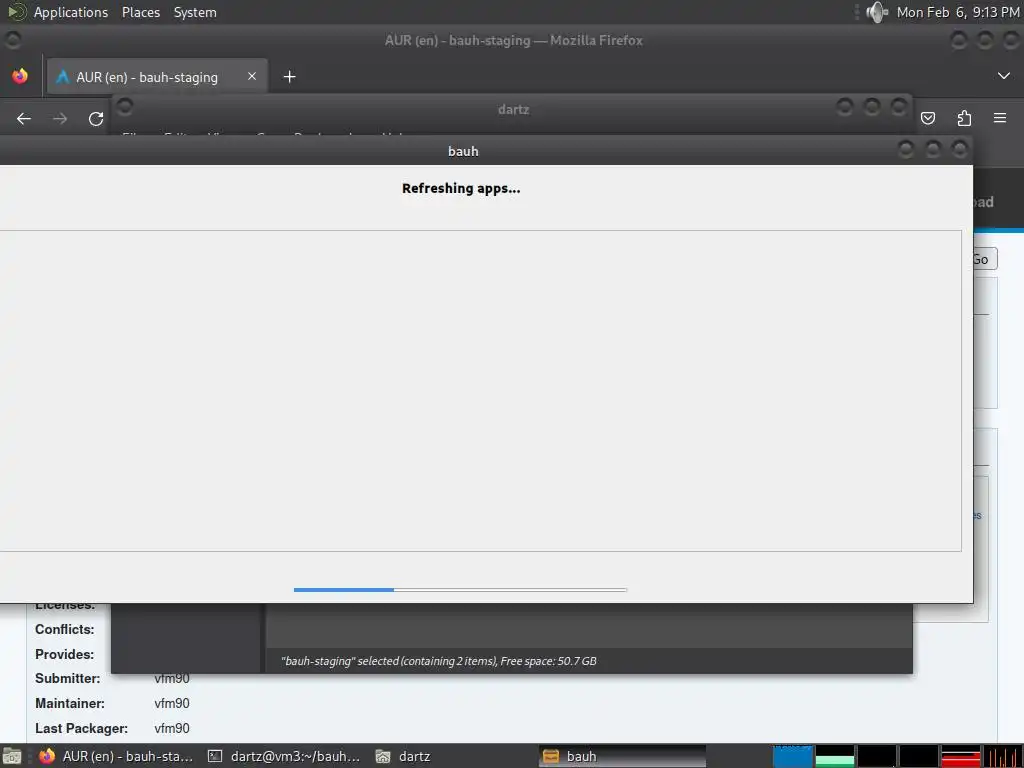Open the System menu
Viewport: 1024px width, 768px height.
[195, 12]
